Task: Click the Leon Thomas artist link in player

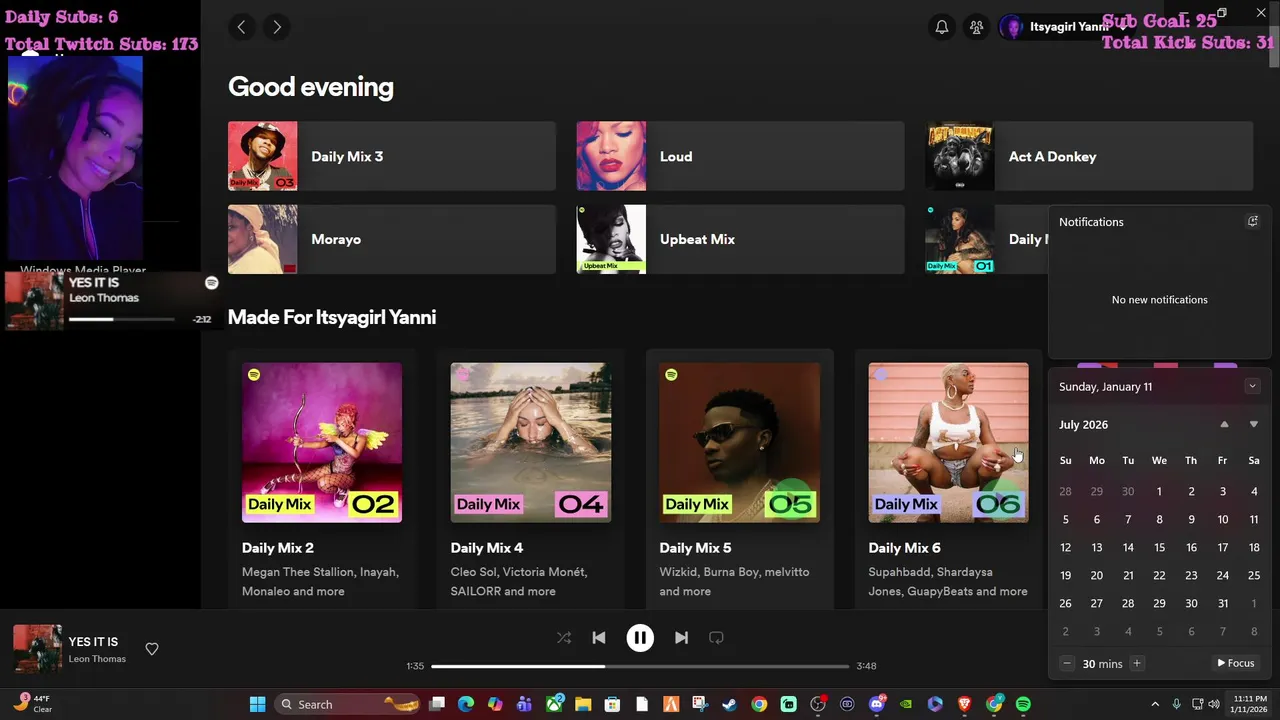Action: [x=97, y=659]
